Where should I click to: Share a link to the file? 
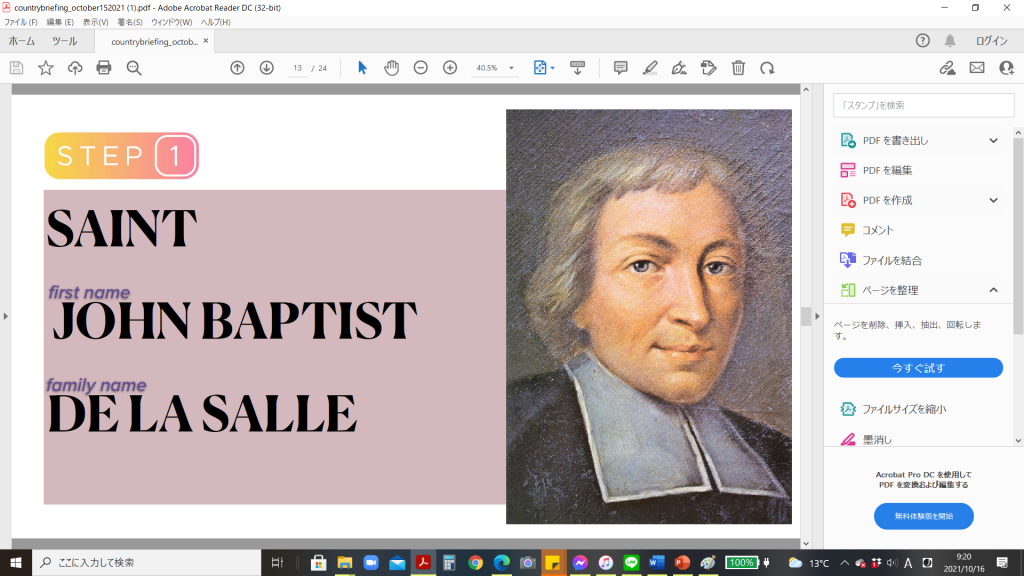click(948, 68)
